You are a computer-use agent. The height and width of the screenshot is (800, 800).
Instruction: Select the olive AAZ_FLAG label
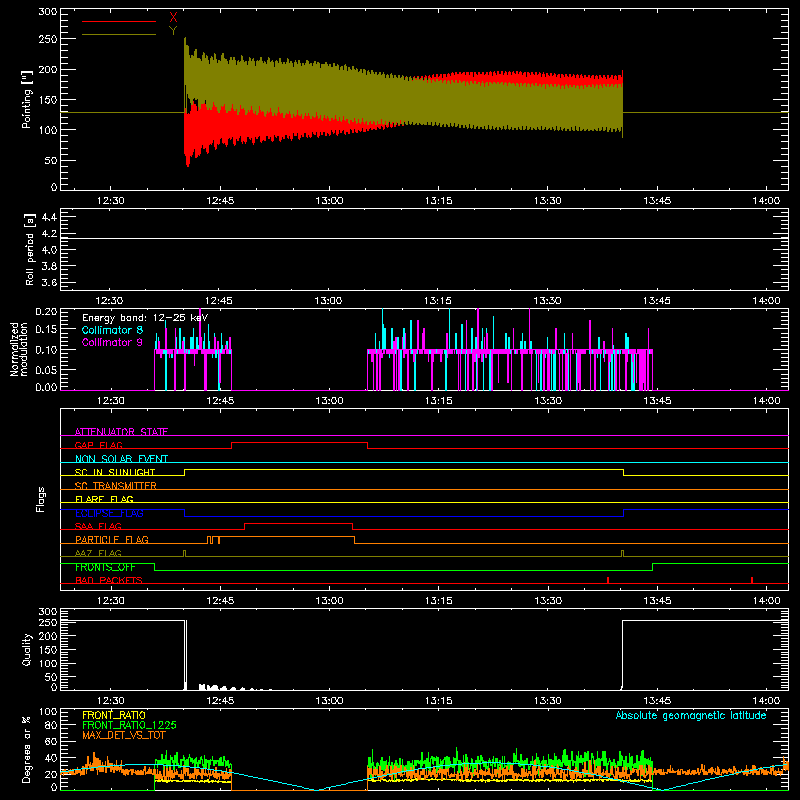click(98, 553)
